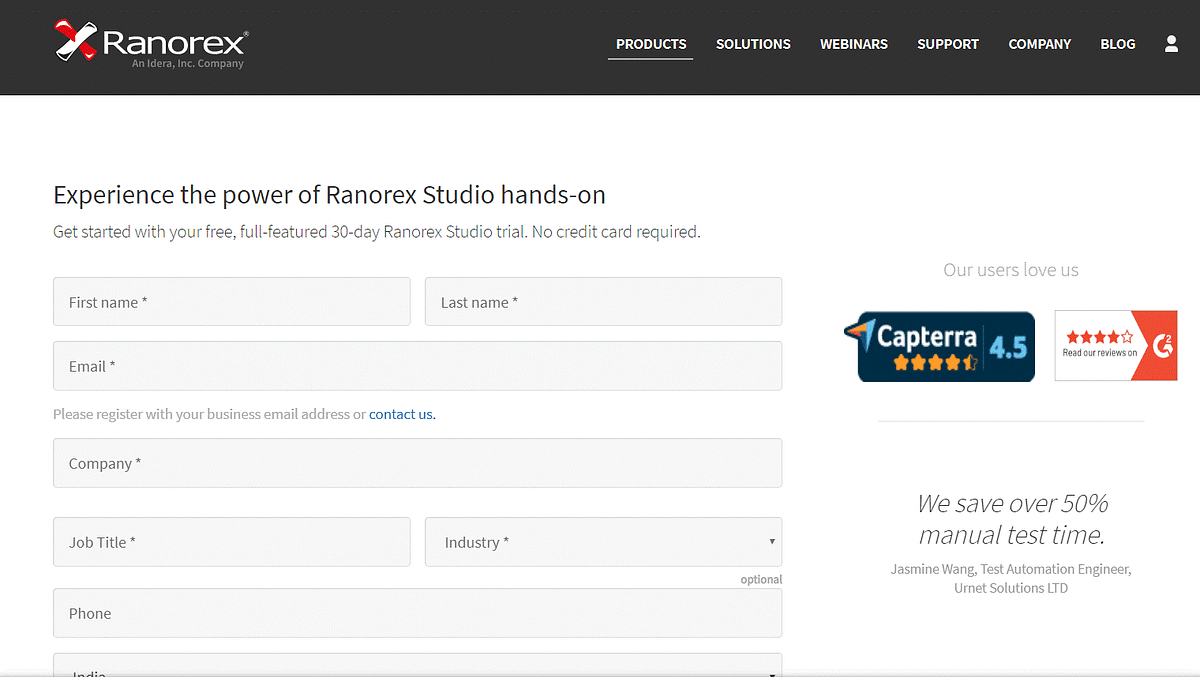The image size is (1200, 677).
Task: Open the Industry dropdown
Action: click(603, 541)
